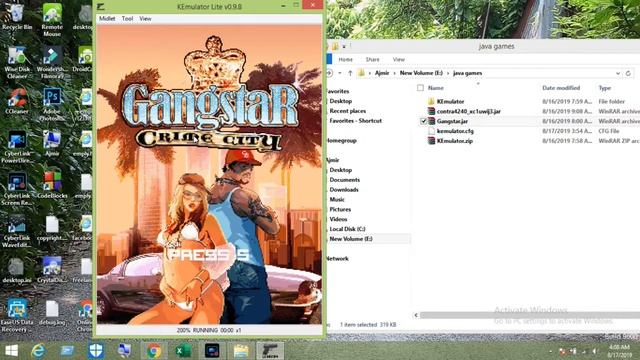
Task: Open Google Chrome from taskbar
Action: point(154,351)
